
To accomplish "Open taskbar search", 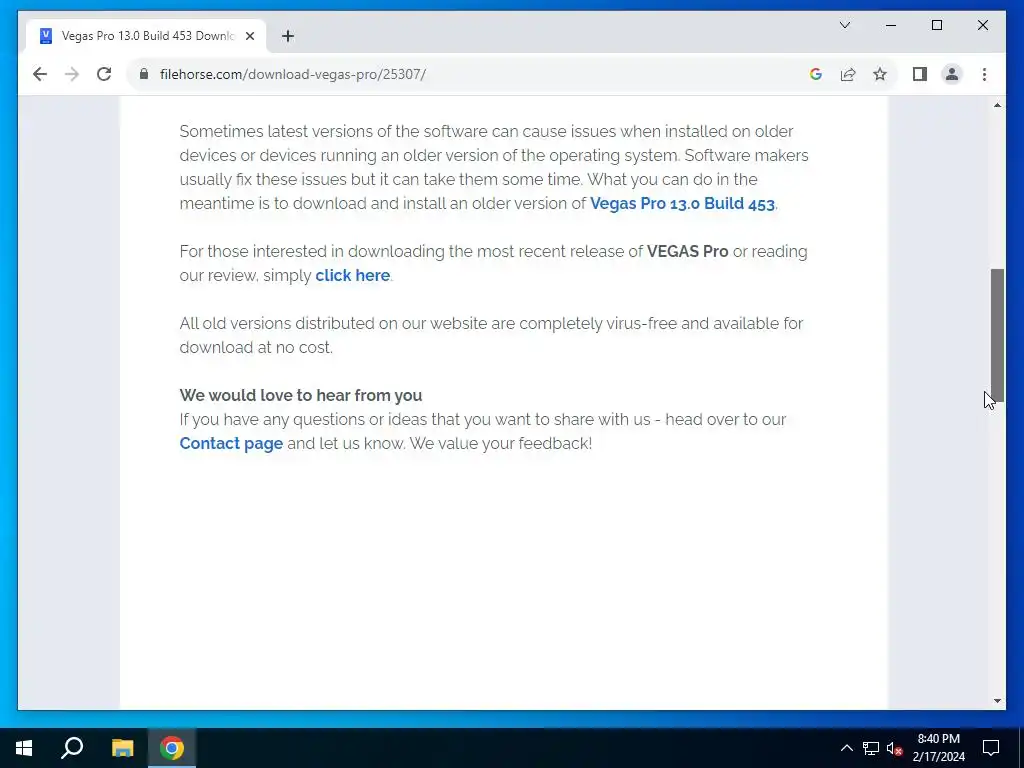I will pos(72,748).
